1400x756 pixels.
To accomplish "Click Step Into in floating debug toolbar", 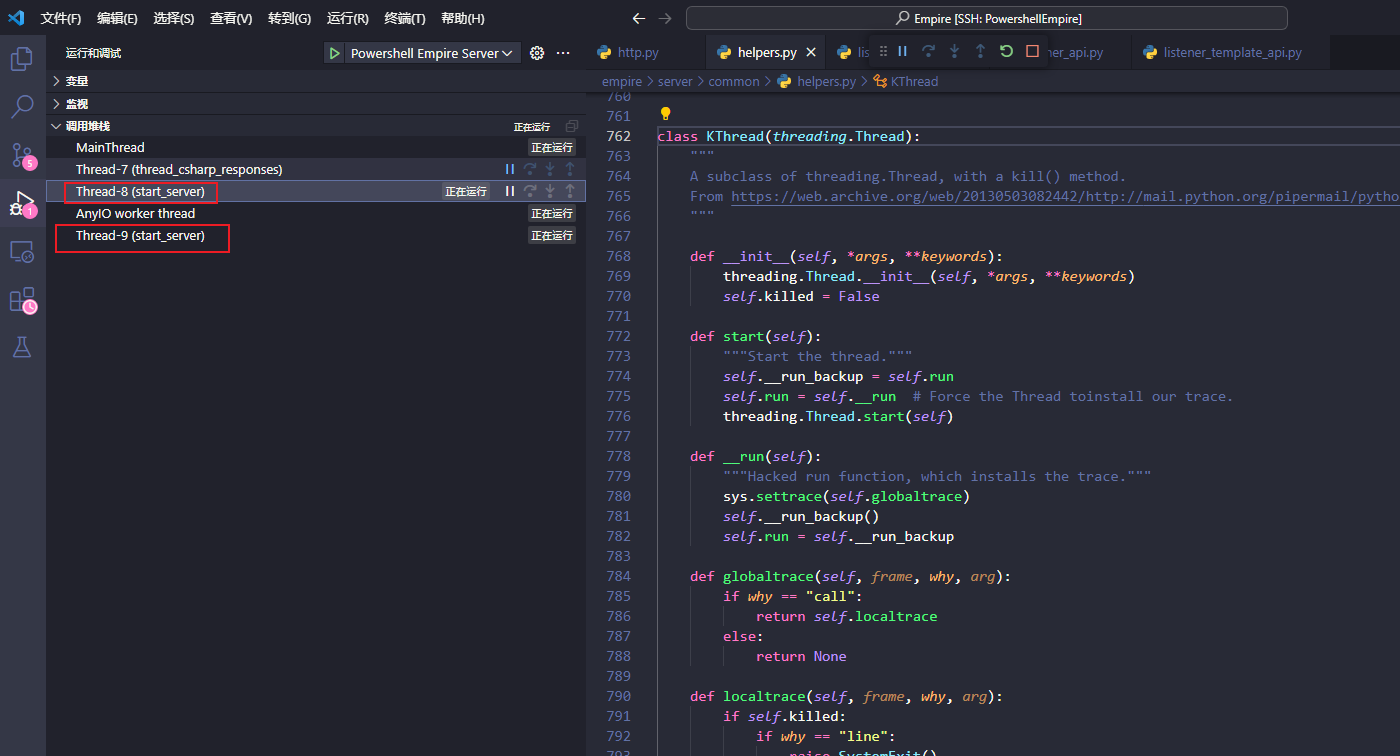I will [954, 51].
